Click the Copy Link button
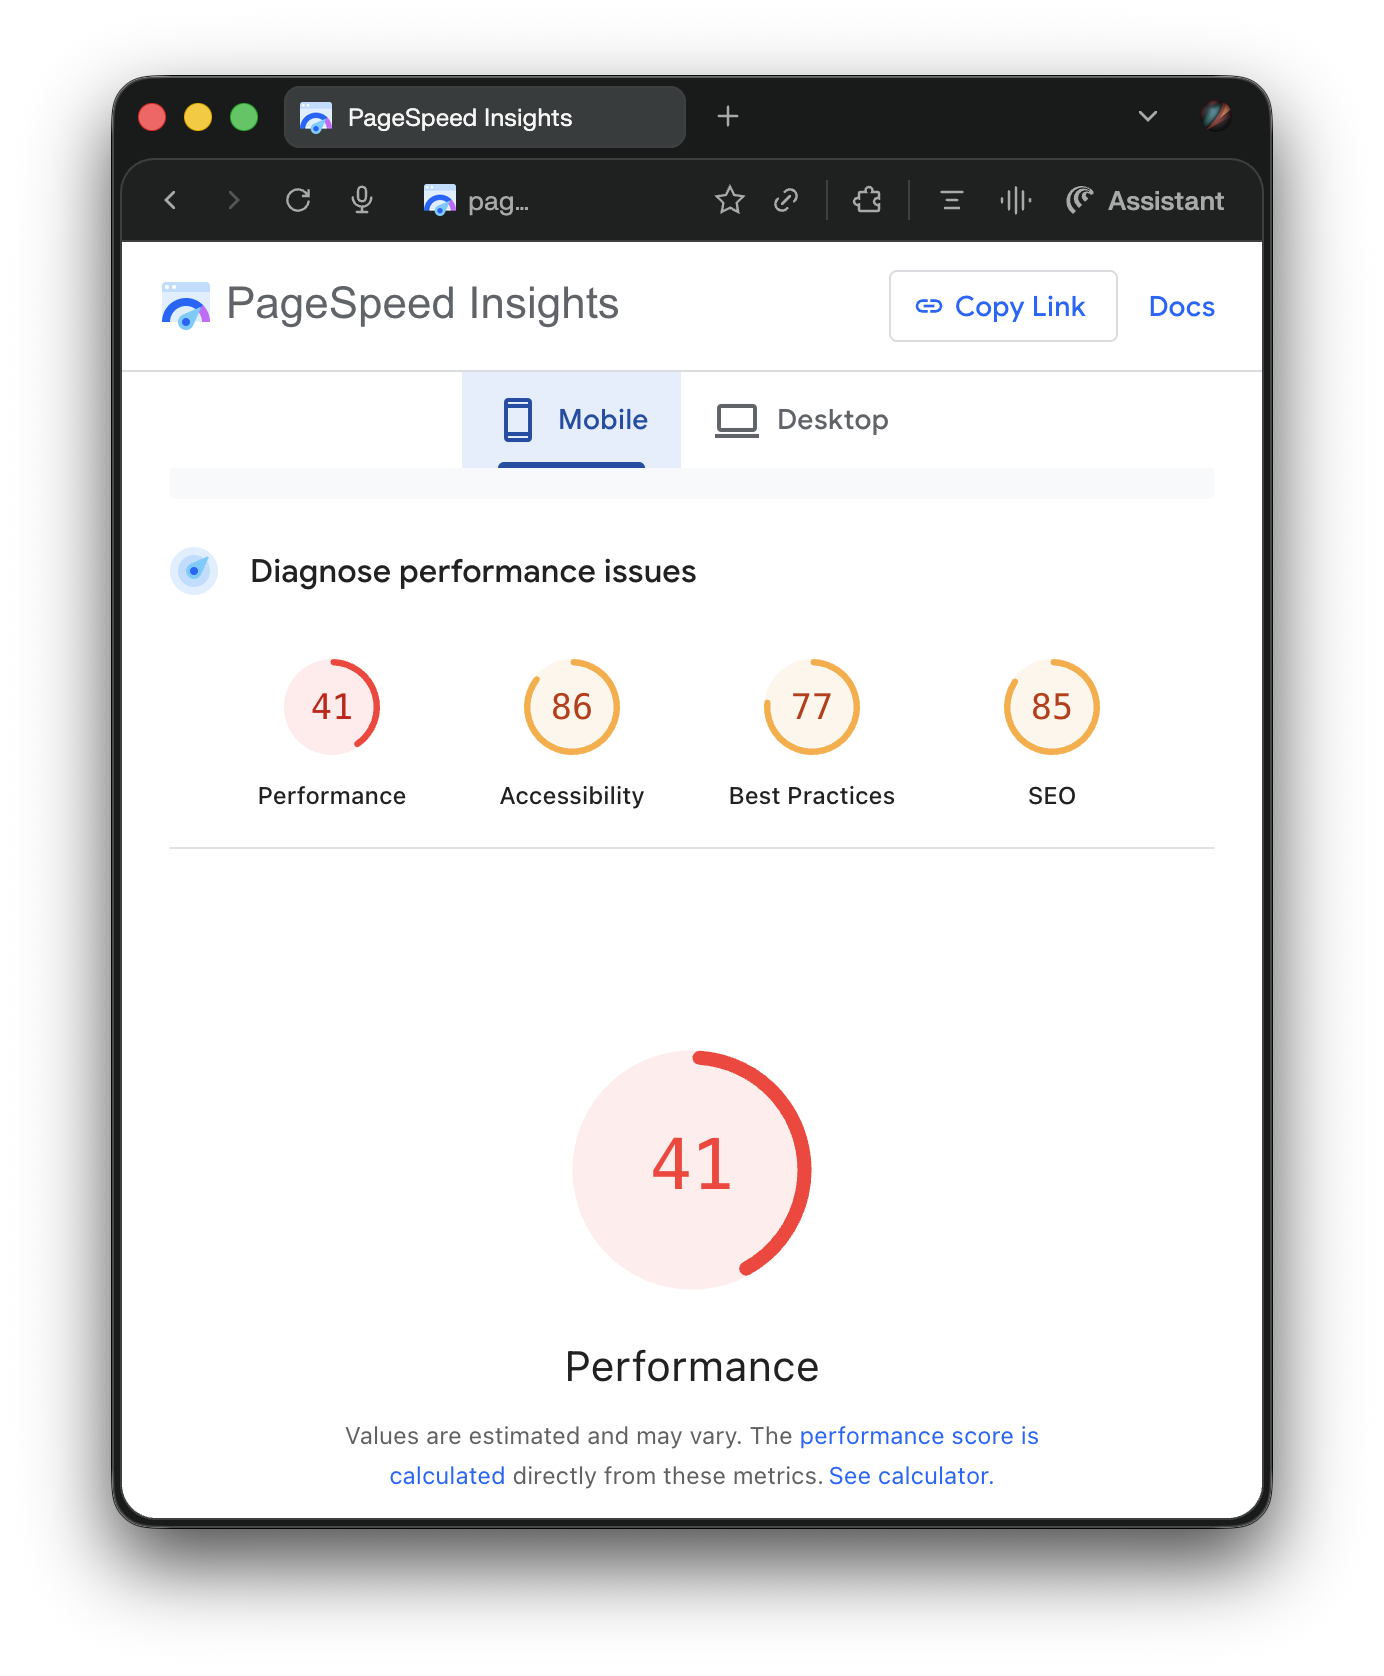This screenshot has height=1676, width=1384. pos(1003,306)
